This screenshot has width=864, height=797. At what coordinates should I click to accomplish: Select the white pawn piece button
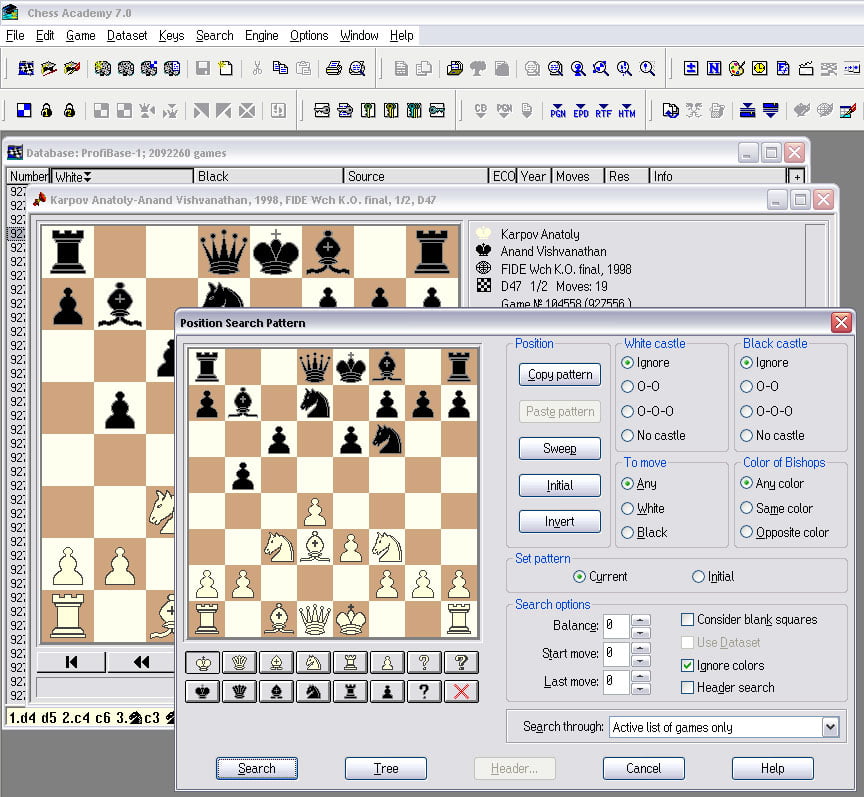(x=388, y=662)
